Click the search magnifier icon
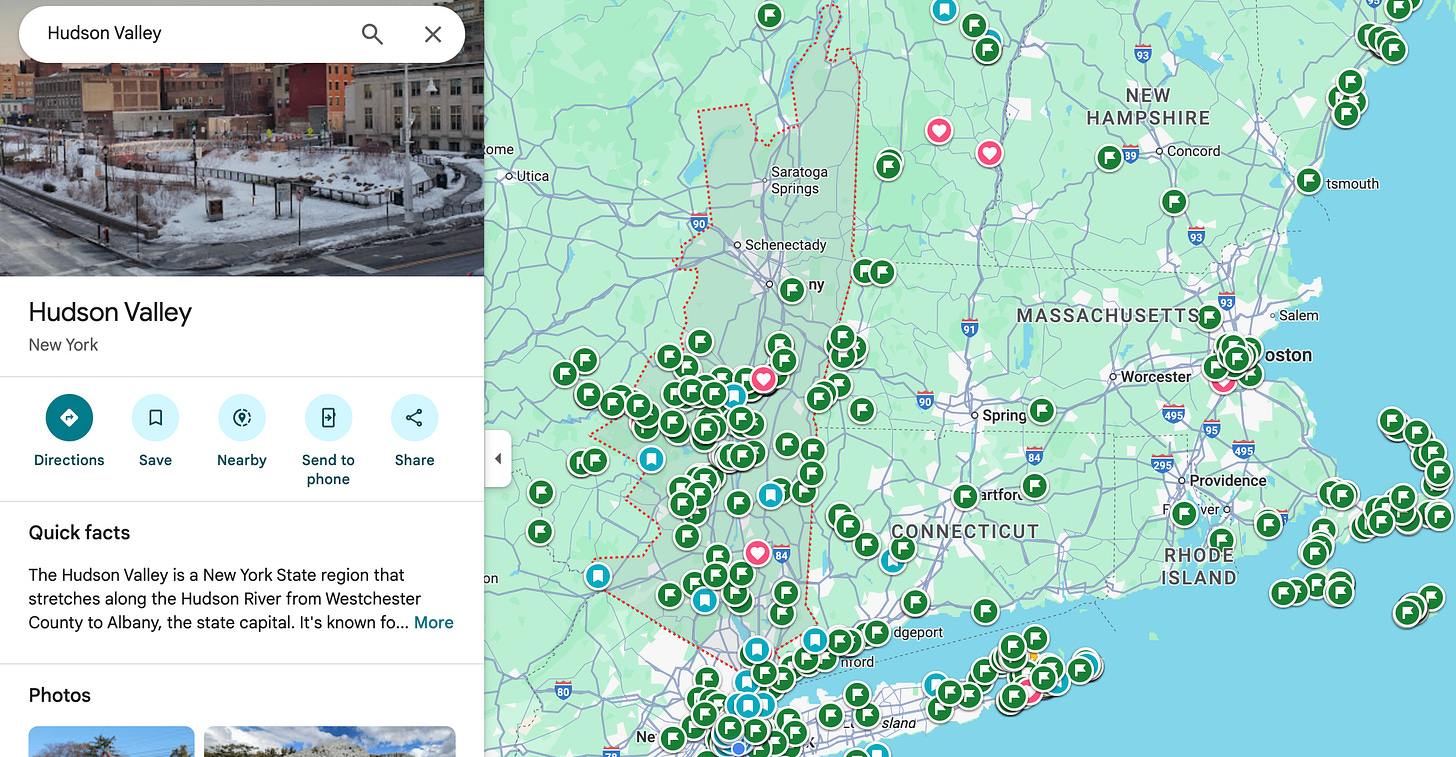 tap(372, 34)
